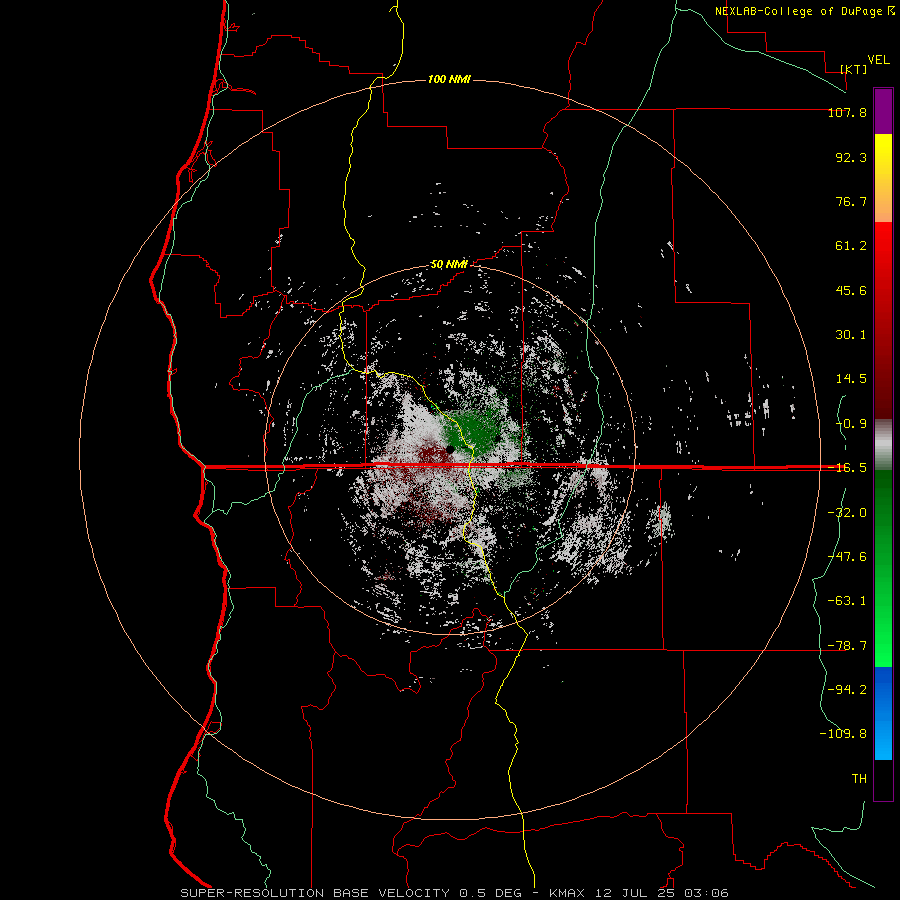Select the -32.0 scale value
This screenshot has width=900, height=900.
coord(847,513)
